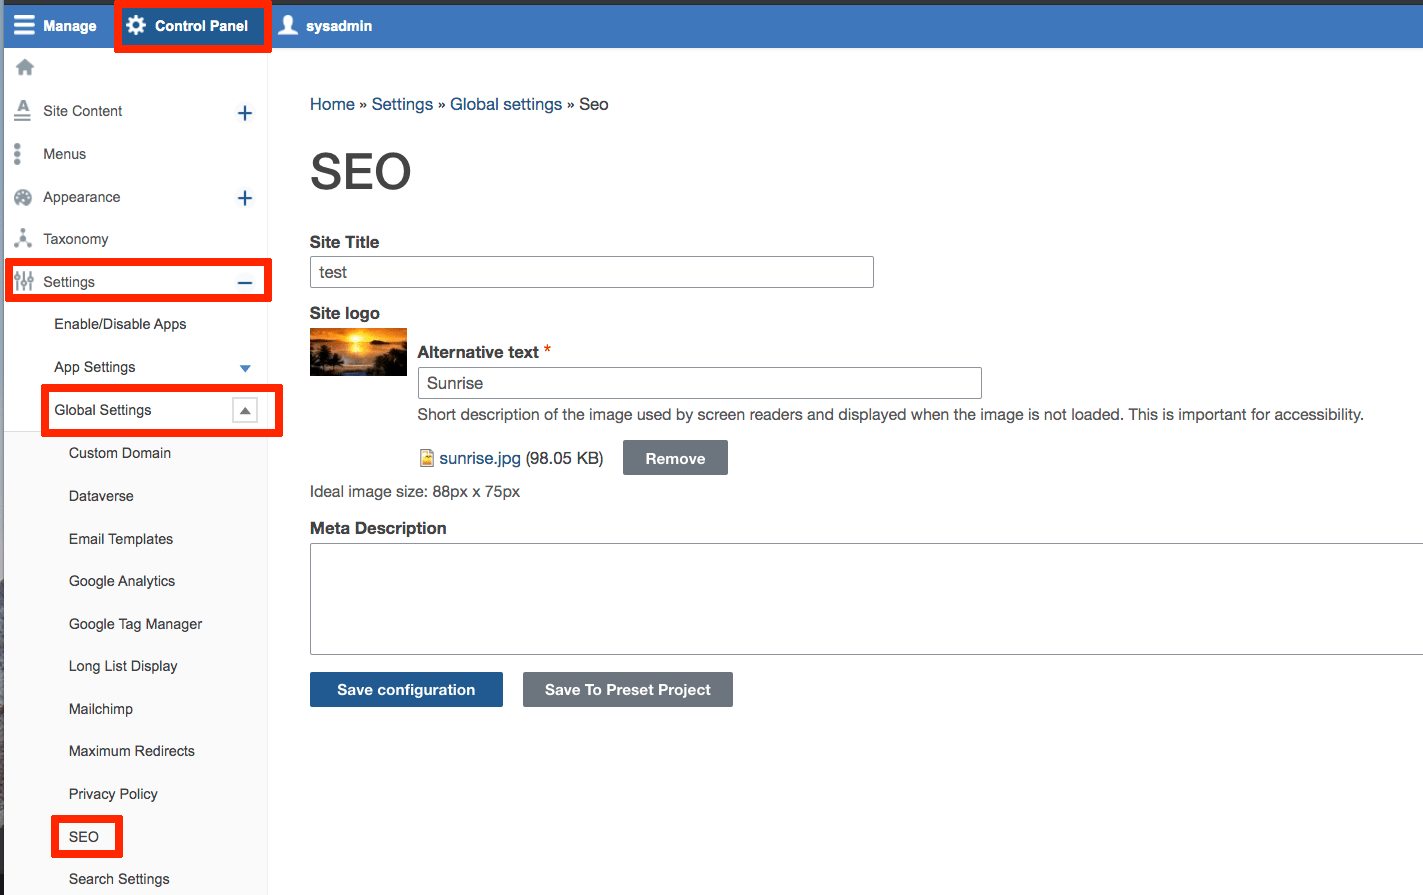The width and height of the screenshot is (1423, 895).
Task: Click the site logo thumbnail
Action: pyautogui.click(x=358, y=351)
